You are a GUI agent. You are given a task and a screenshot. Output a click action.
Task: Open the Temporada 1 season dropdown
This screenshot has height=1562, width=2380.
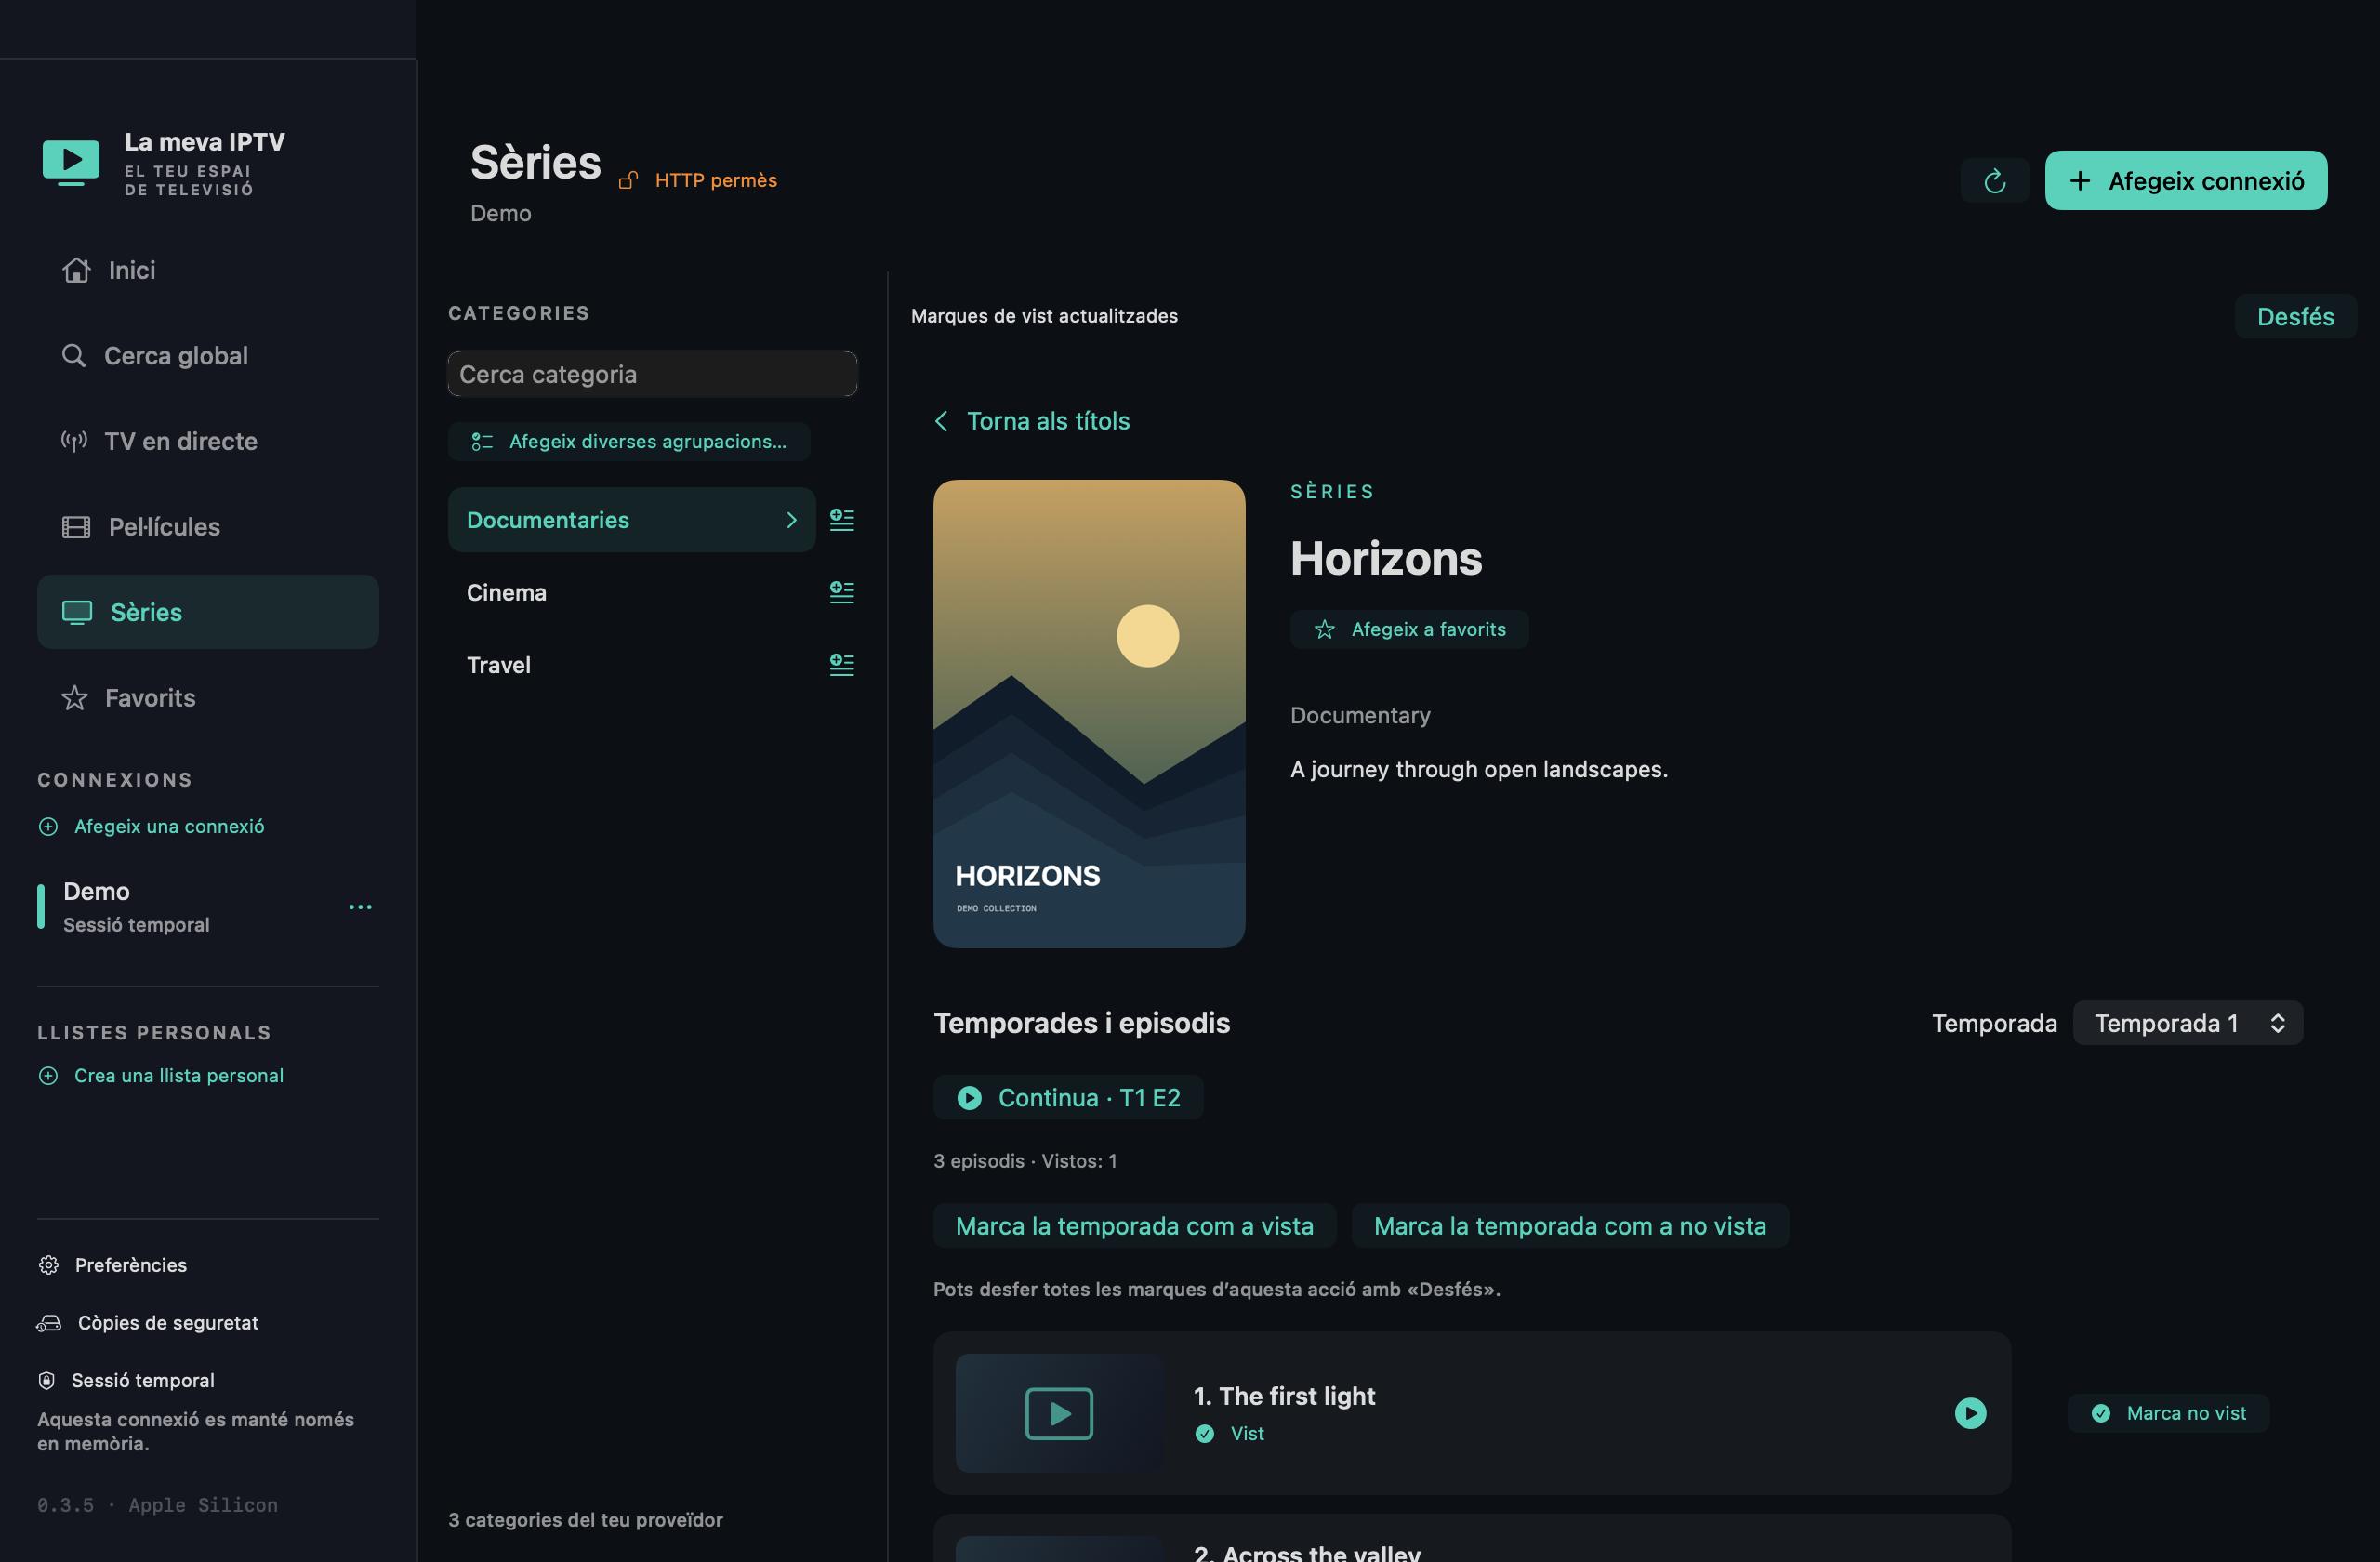click(2187, 1023)
